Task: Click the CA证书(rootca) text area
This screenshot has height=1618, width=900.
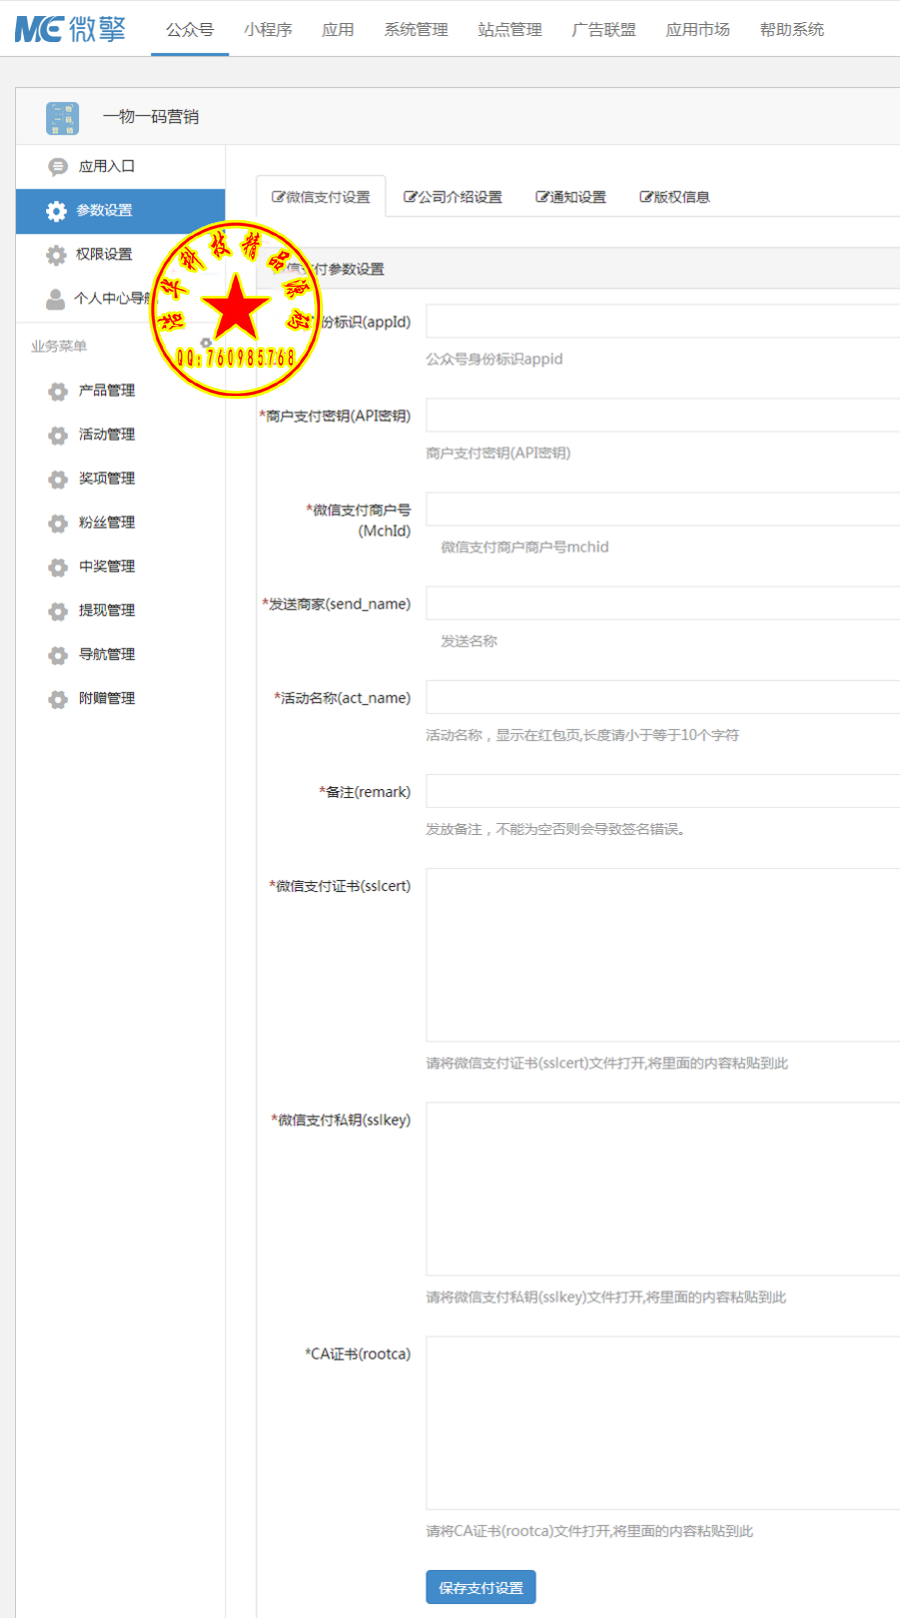Action: point(663,1423)
